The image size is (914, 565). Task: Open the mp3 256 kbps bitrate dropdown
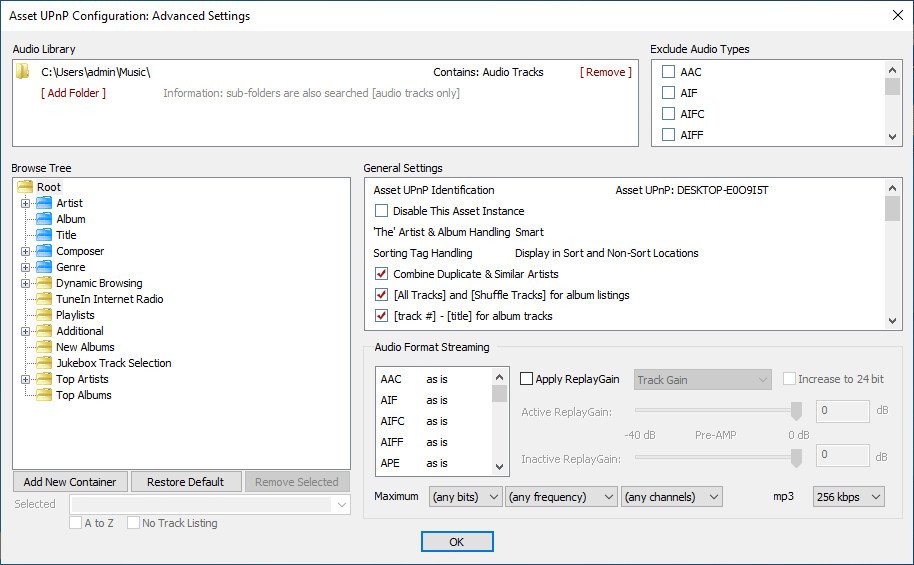849,497
